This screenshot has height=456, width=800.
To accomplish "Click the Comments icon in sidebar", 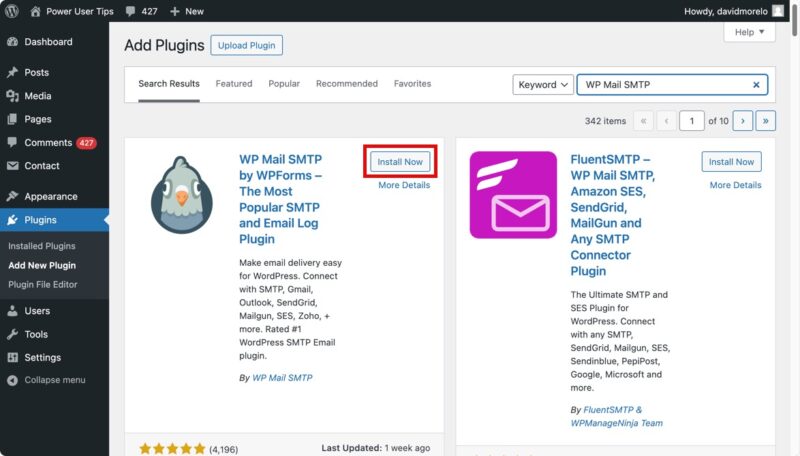I will pos(13,142).
